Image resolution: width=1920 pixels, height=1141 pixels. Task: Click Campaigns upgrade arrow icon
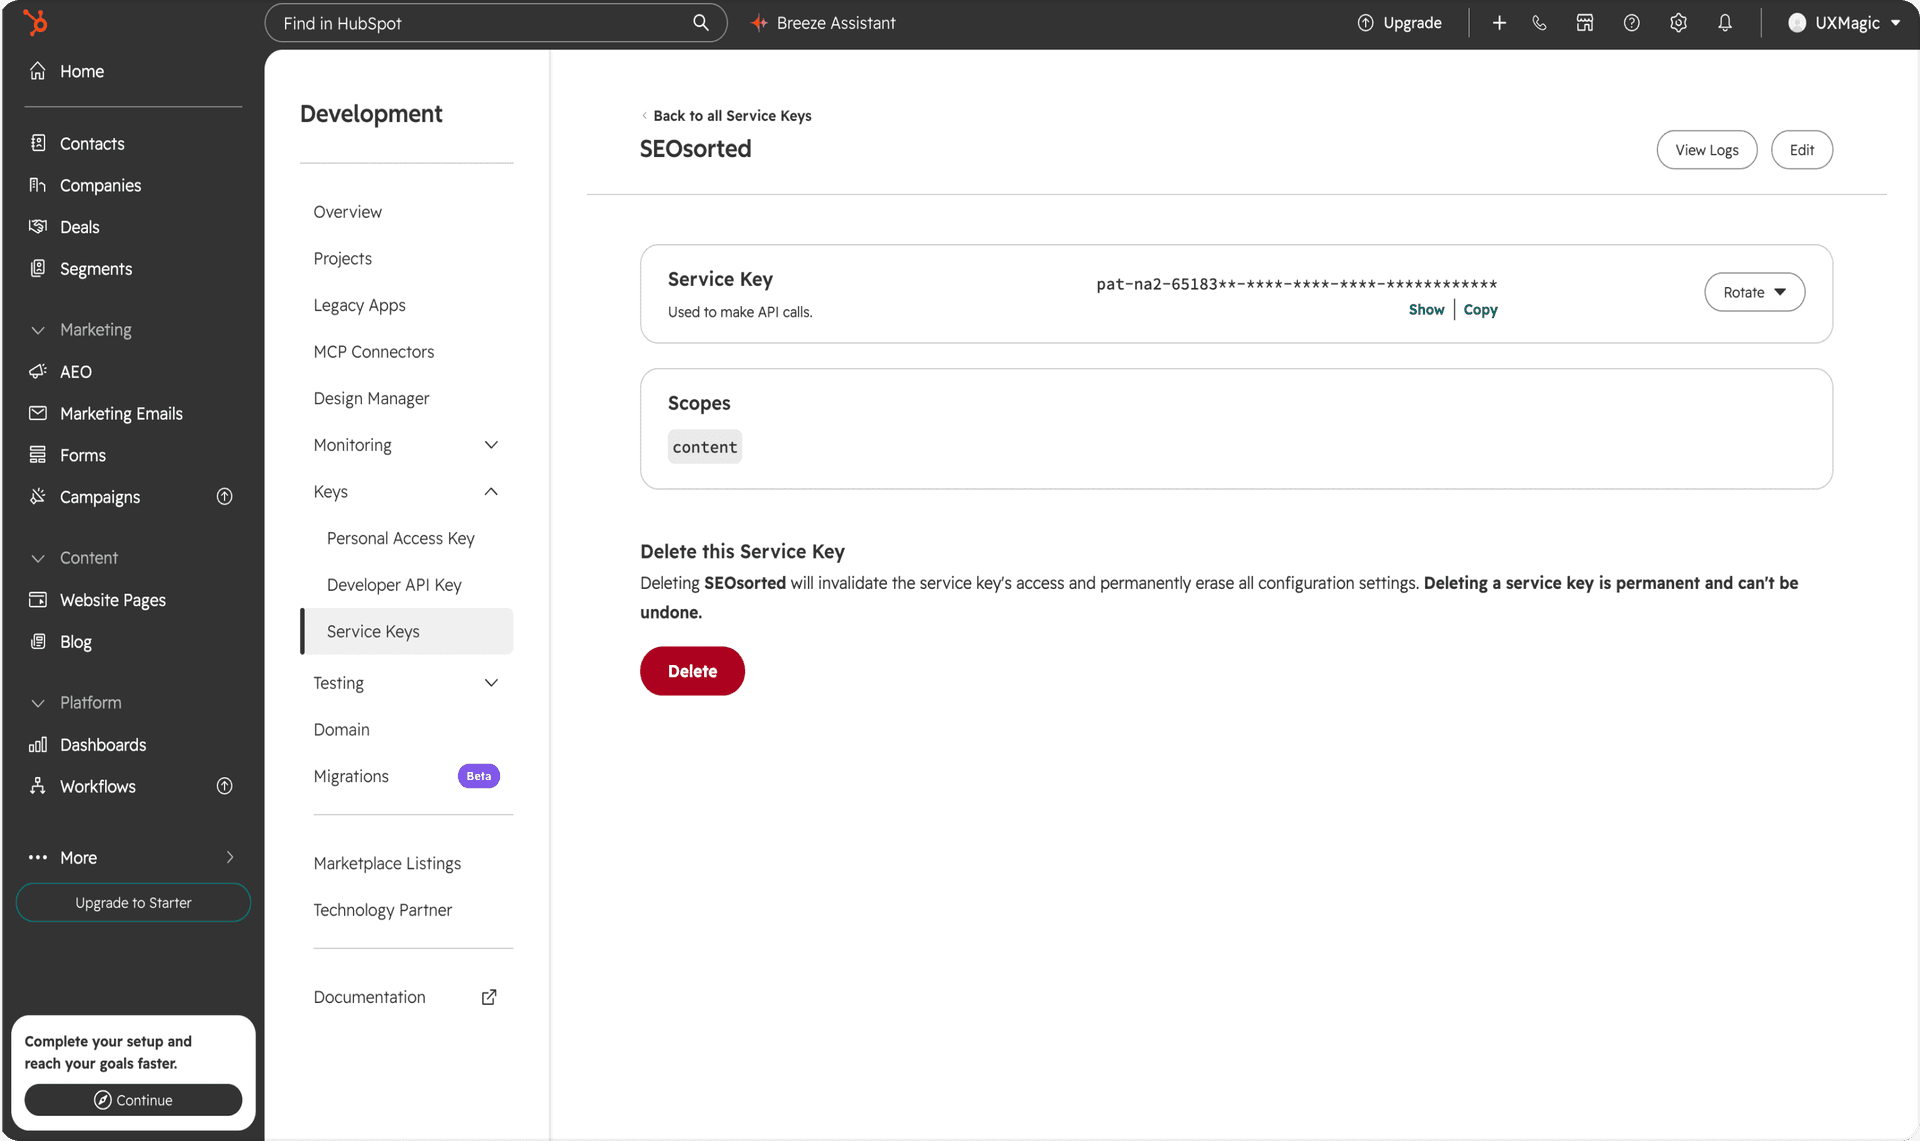click(x=225, y=497)
